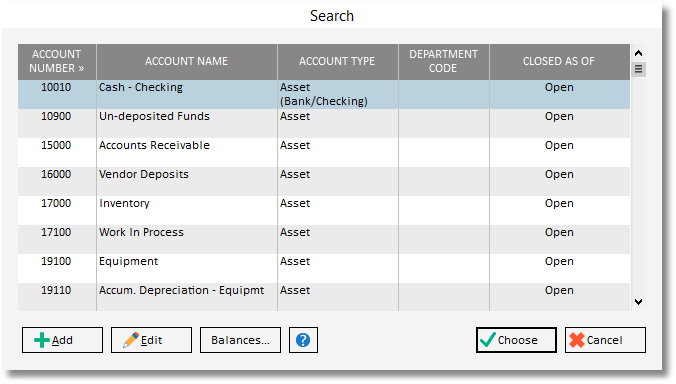Click Asset type in Work In Process row
676x384 pixels.
tap(295, 232)
